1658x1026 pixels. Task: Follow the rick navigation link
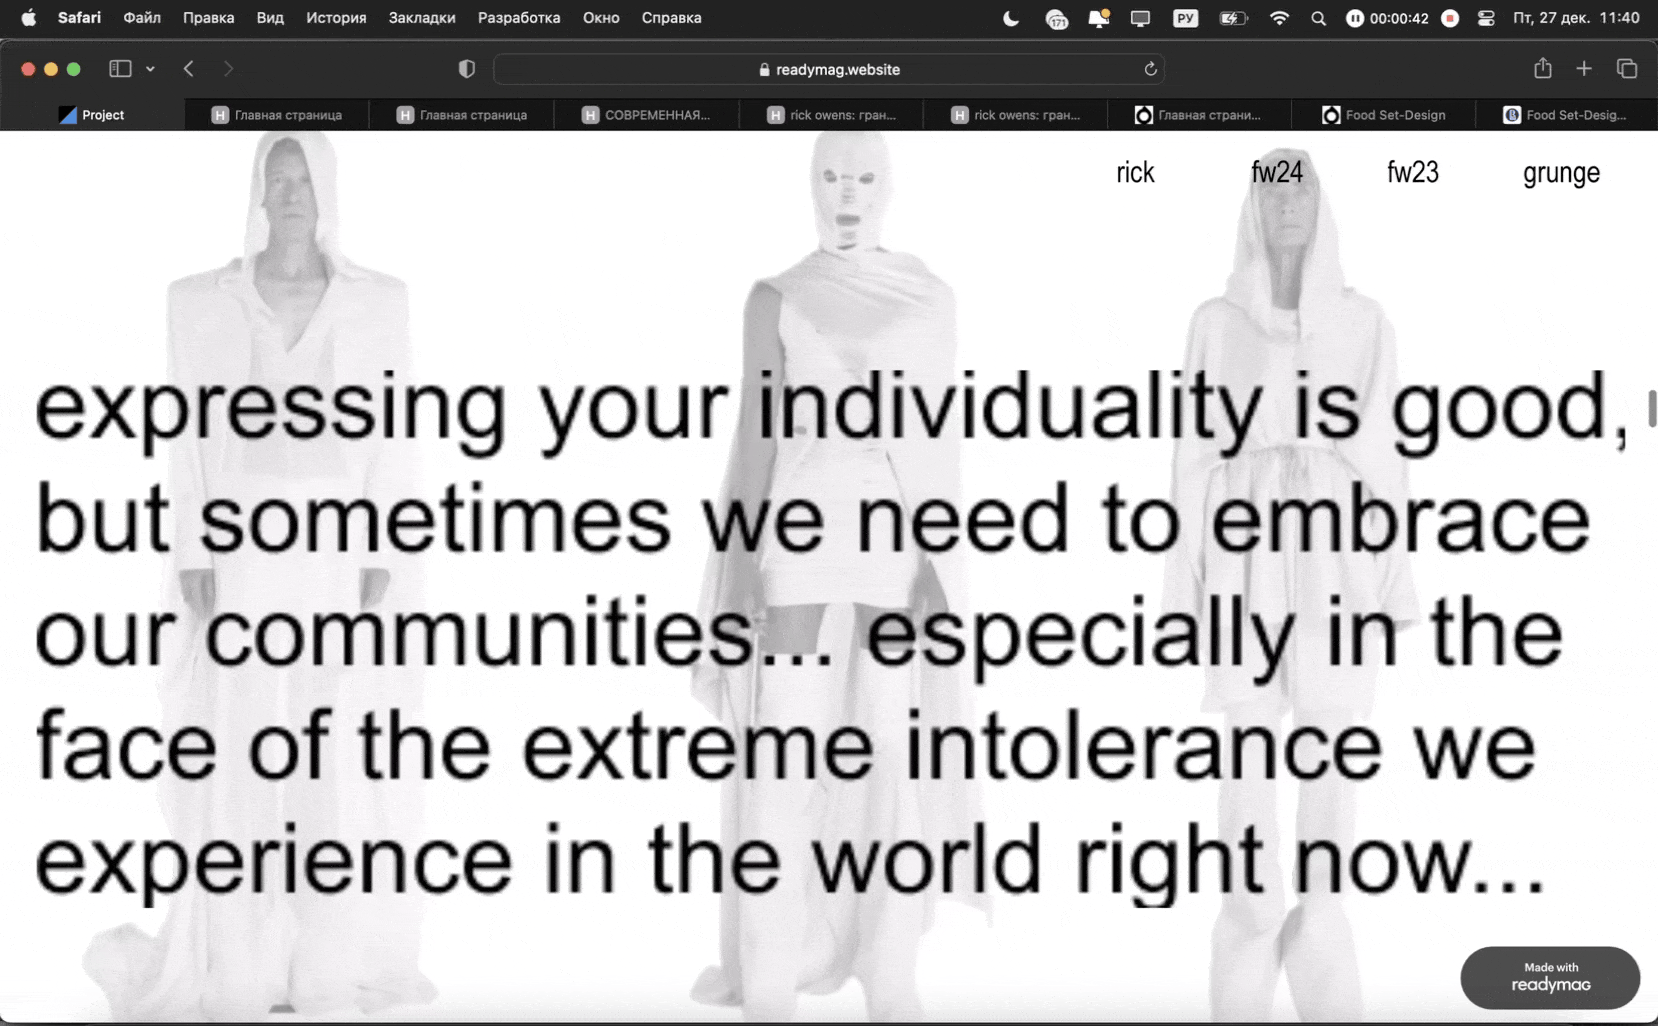point(1135,172)
